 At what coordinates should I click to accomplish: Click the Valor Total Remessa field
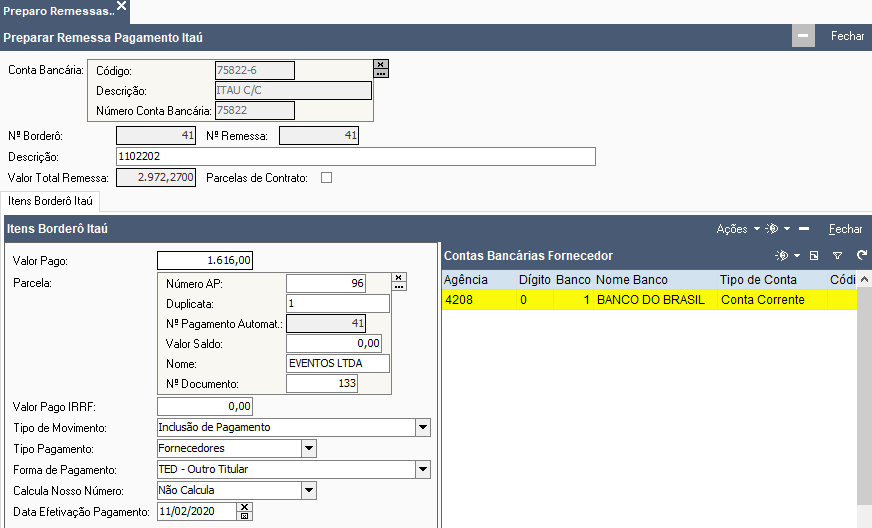[156, 177]
